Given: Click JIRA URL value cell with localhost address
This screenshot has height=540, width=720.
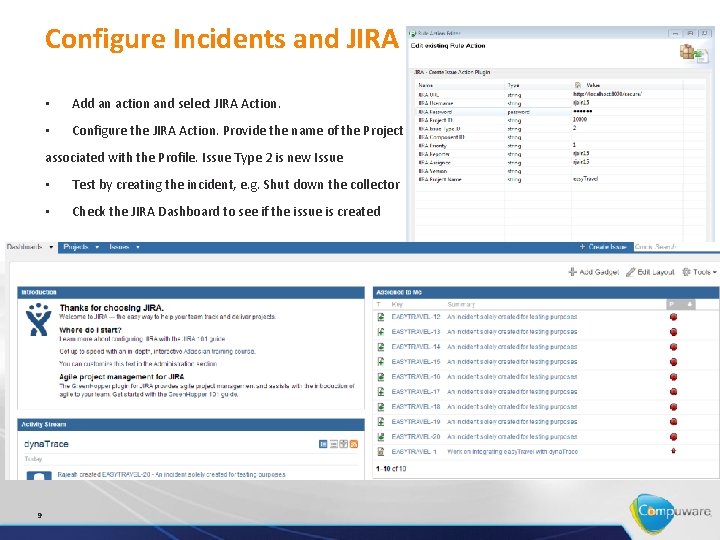Looking at the screenshot, I should click(607, 94).
